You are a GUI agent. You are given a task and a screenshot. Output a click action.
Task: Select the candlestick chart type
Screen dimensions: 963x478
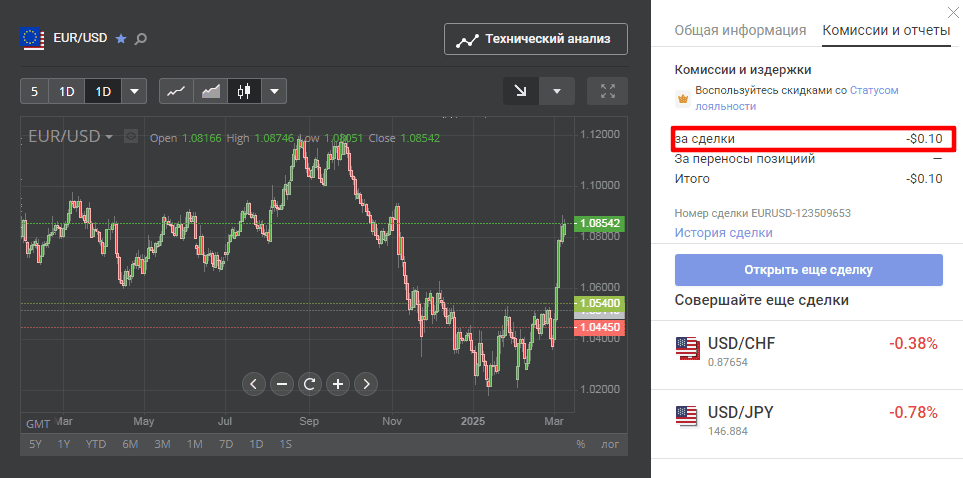click(244, 92)
